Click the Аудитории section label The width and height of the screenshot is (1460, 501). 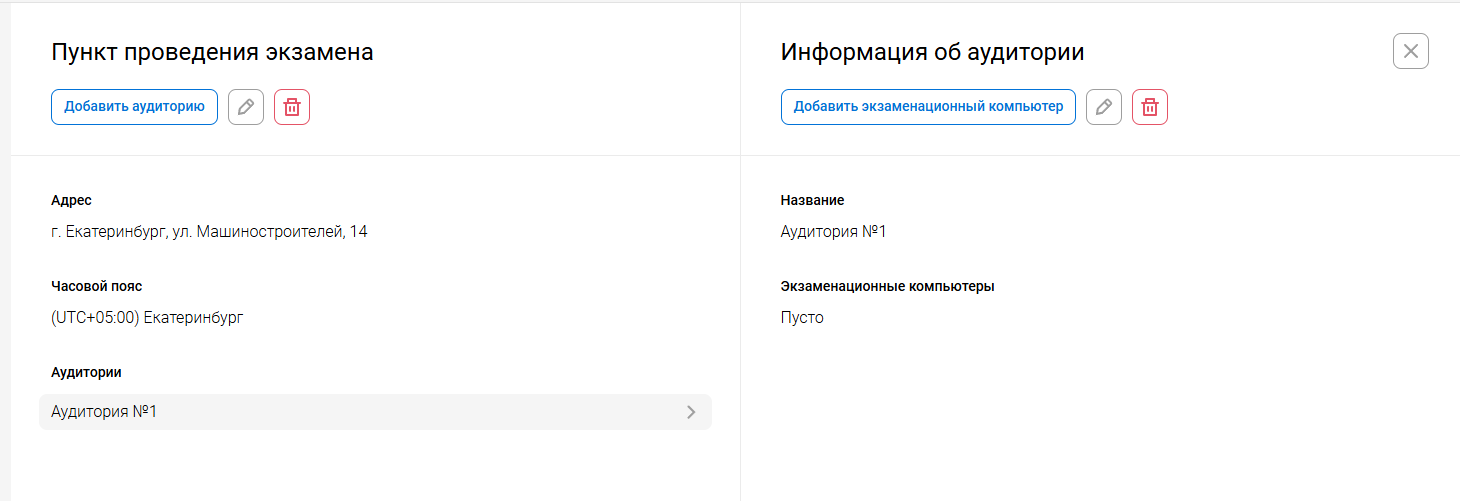coord(86,372)
